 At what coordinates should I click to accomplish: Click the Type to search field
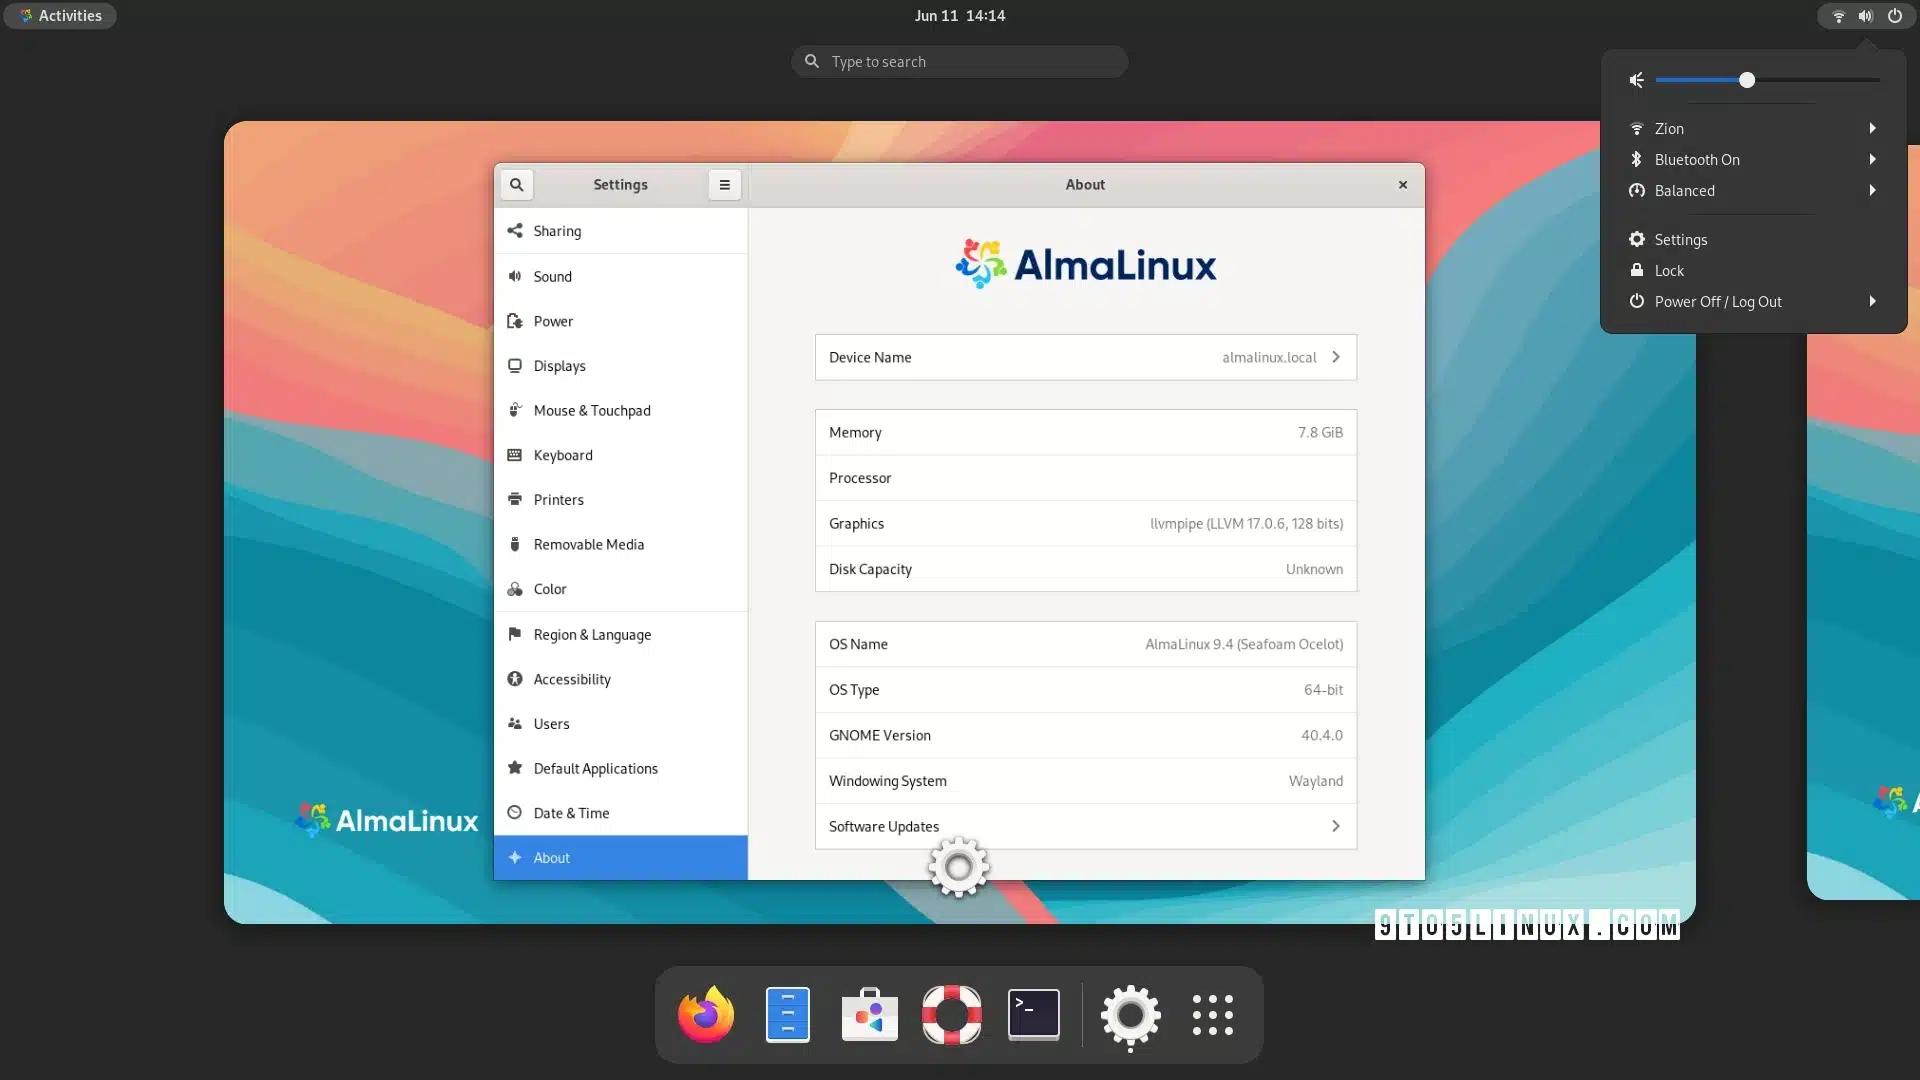[x=960, y=62]
